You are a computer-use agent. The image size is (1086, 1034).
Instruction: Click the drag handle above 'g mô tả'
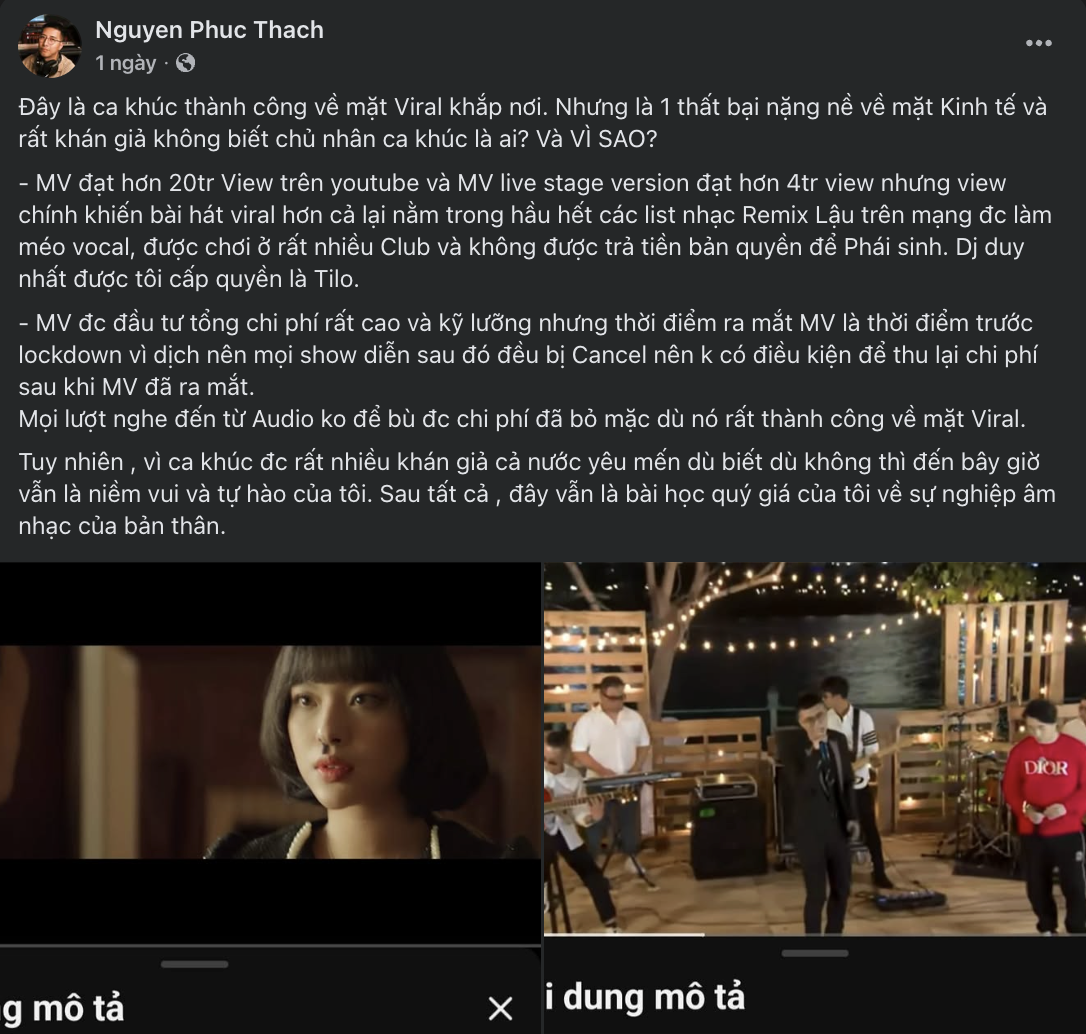195,963
